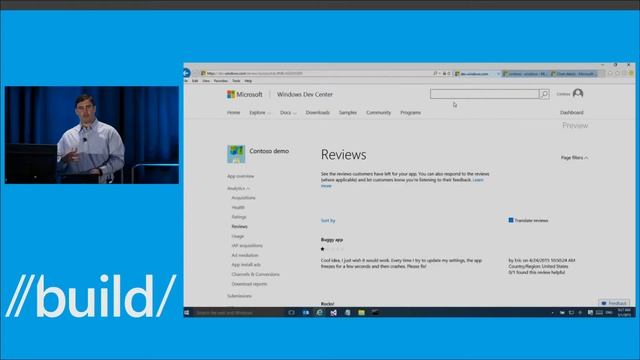Open the Programs nav link
This screenshot has width=640, height=360.
[410, 112]
